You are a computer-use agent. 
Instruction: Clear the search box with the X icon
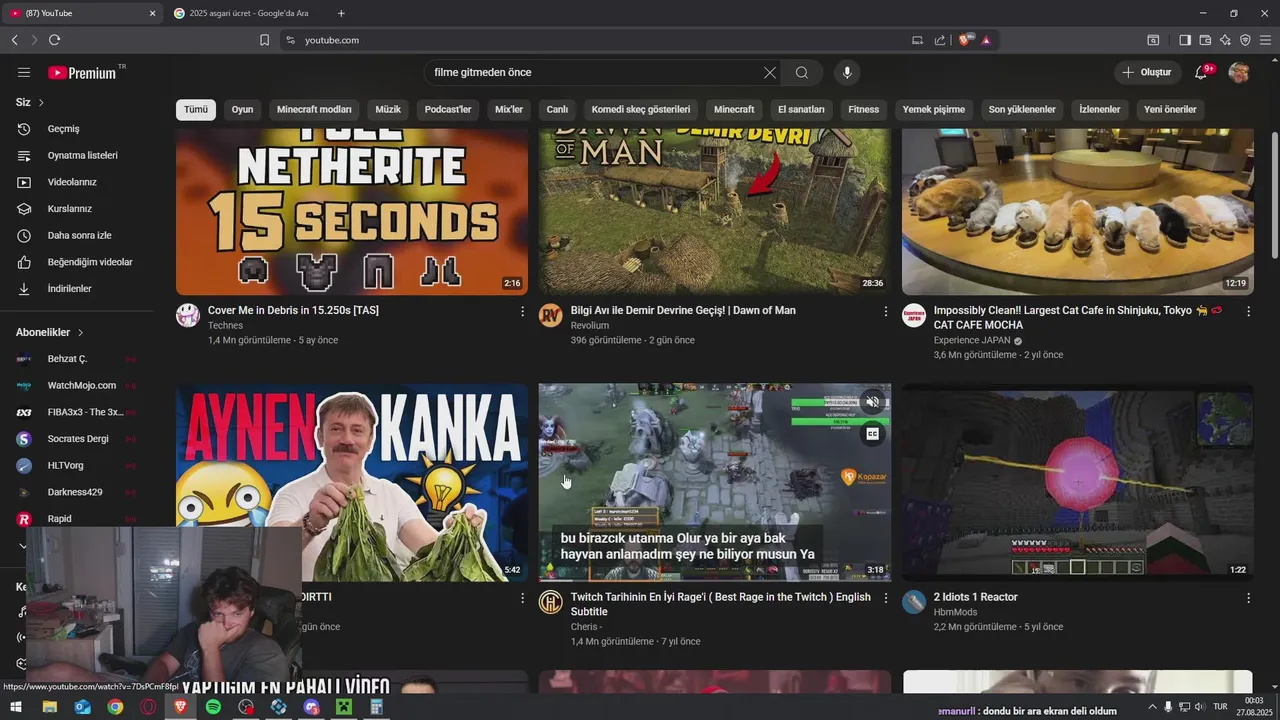770,72
